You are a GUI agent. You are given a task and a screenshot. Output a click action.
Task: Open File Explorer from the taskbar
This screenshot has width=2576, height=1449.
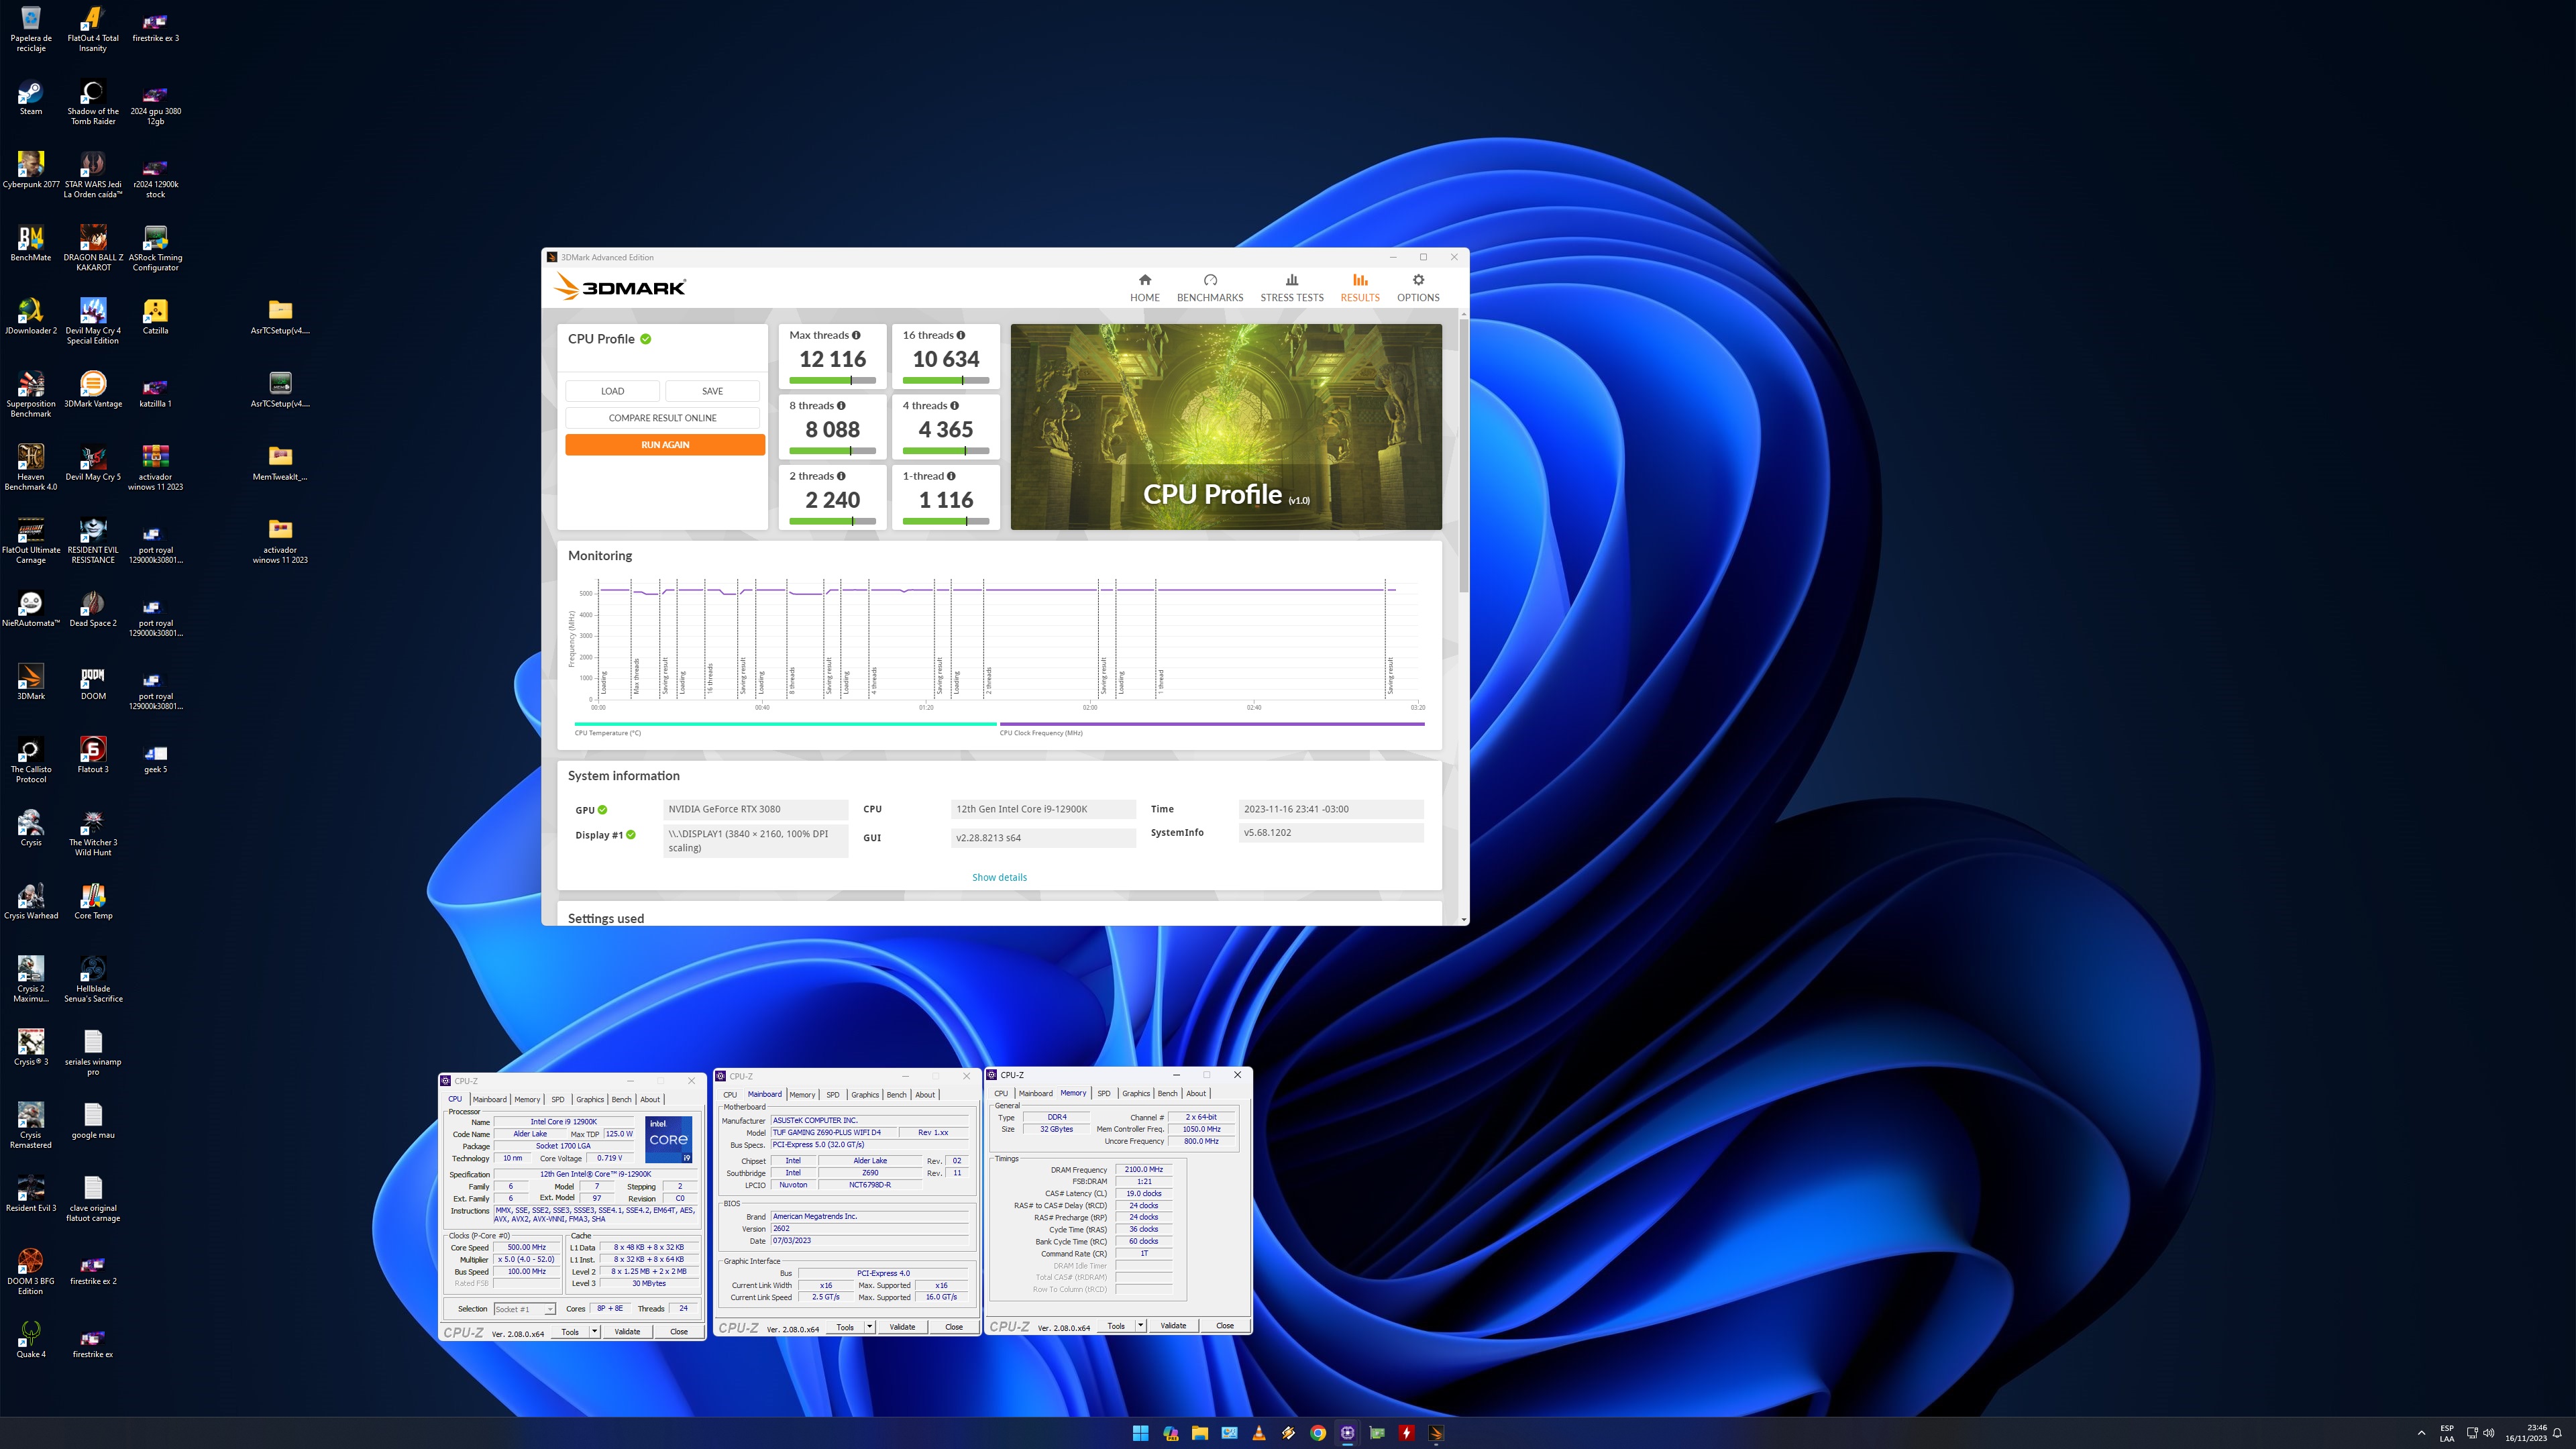coord(1199,1433)
